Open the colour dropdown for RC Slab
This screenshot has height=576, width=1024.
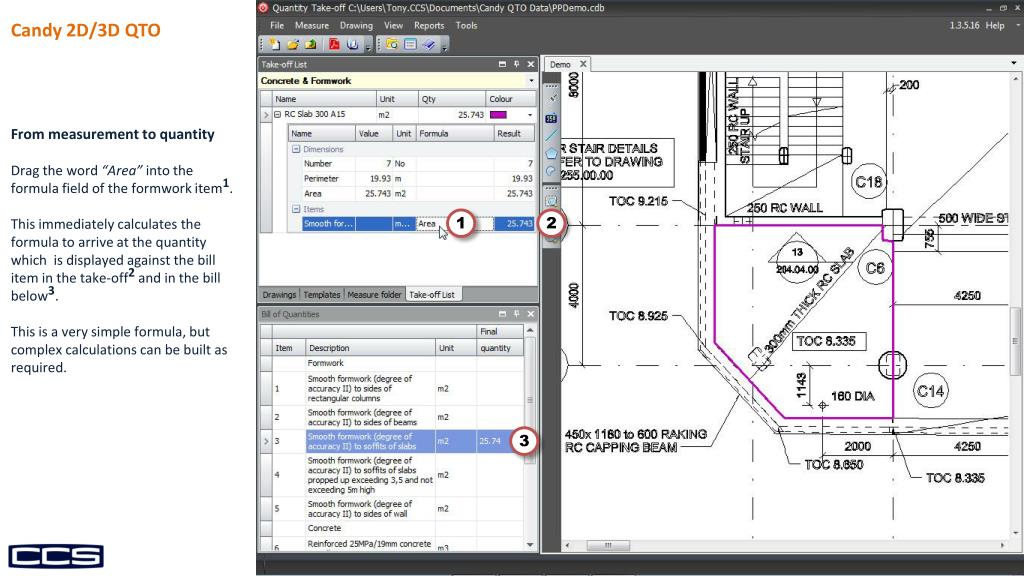tap(530, 115)
